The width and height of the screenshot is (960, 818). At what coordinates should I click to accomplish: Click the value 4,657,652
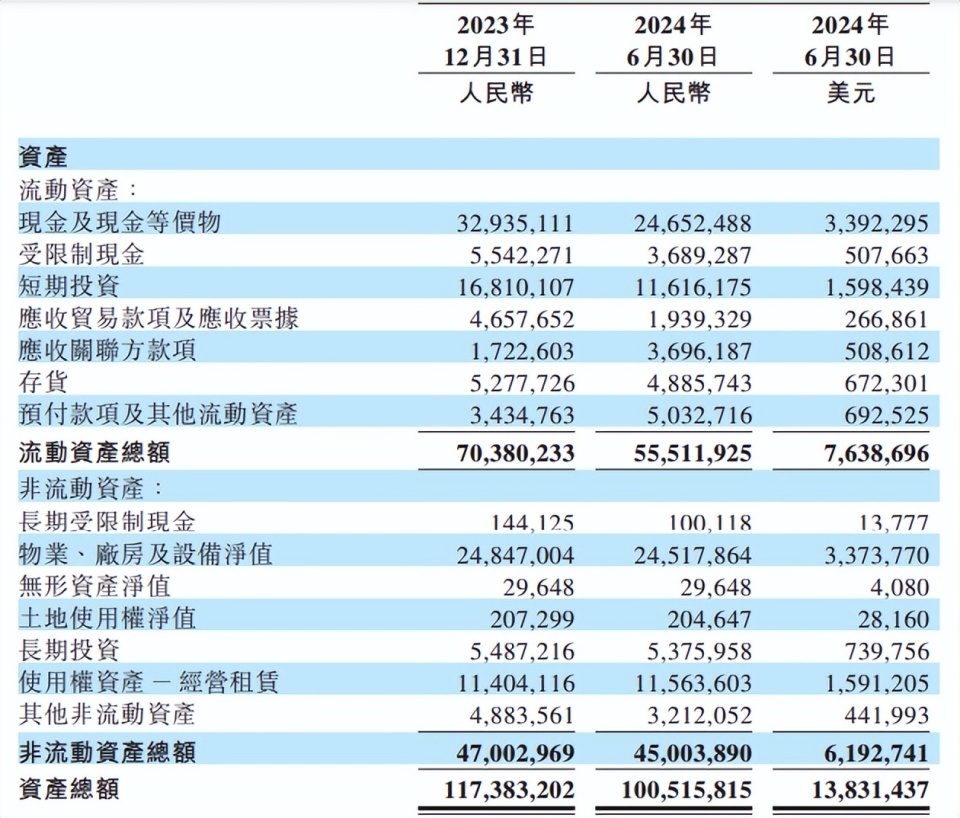[522, 320]
